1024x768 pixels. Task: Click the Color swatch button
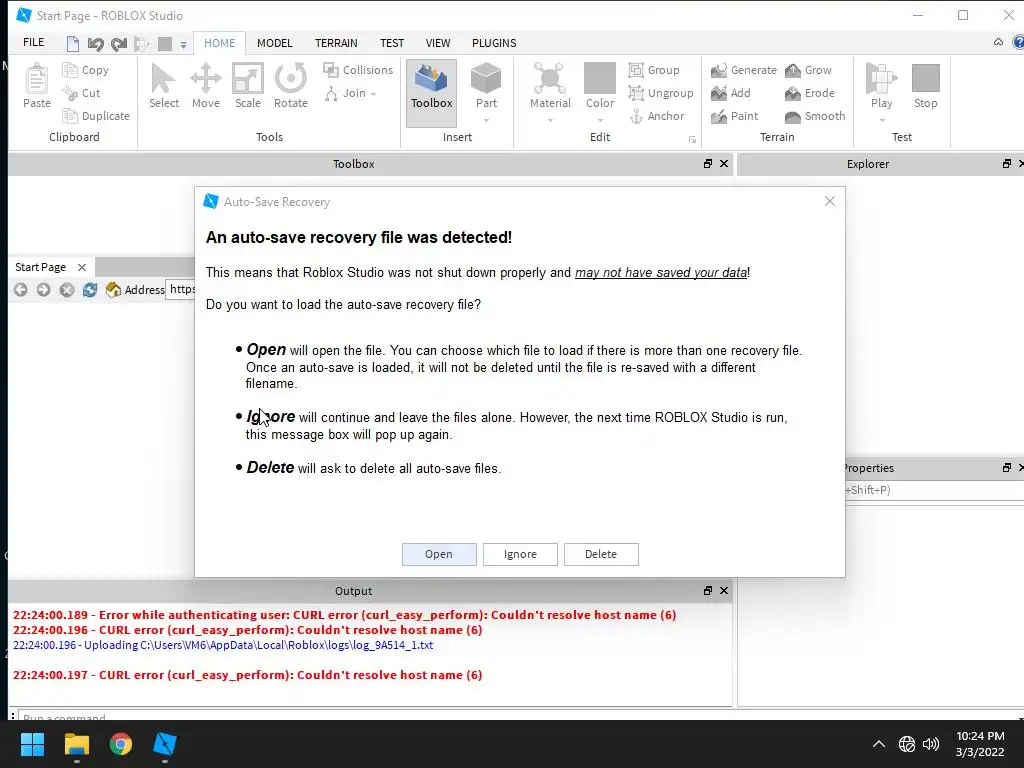pos(600,78)
